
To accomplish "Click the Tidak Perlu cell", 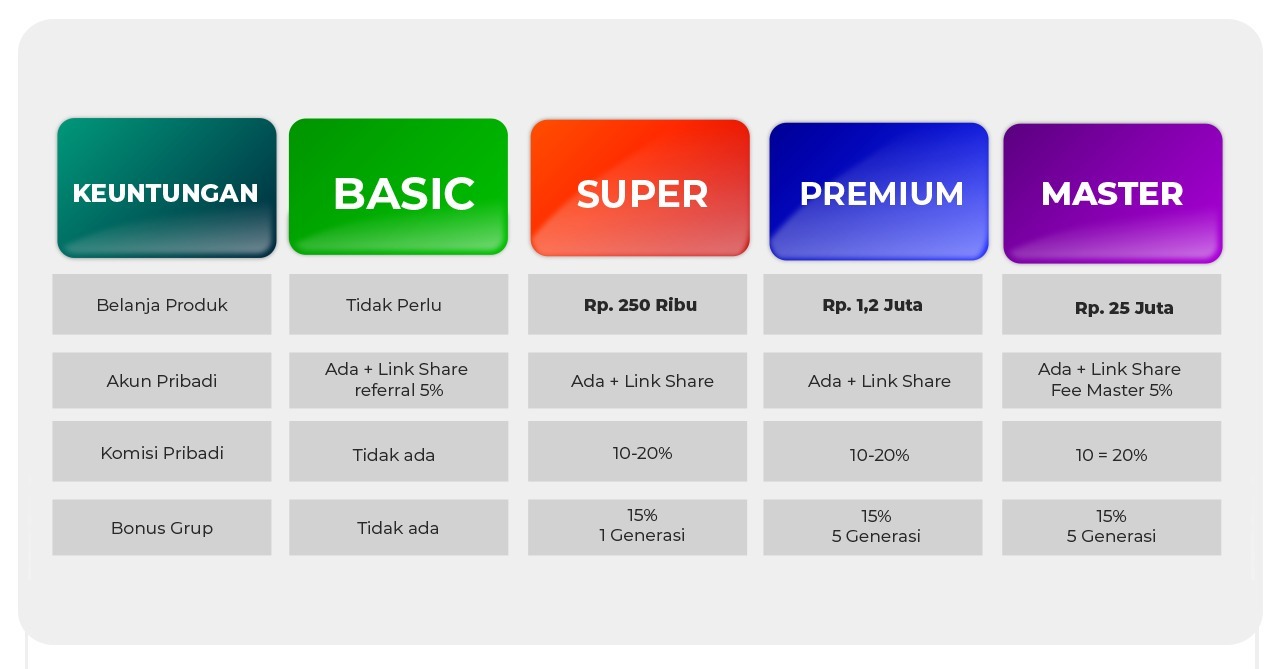I will (x=398, y=305).
